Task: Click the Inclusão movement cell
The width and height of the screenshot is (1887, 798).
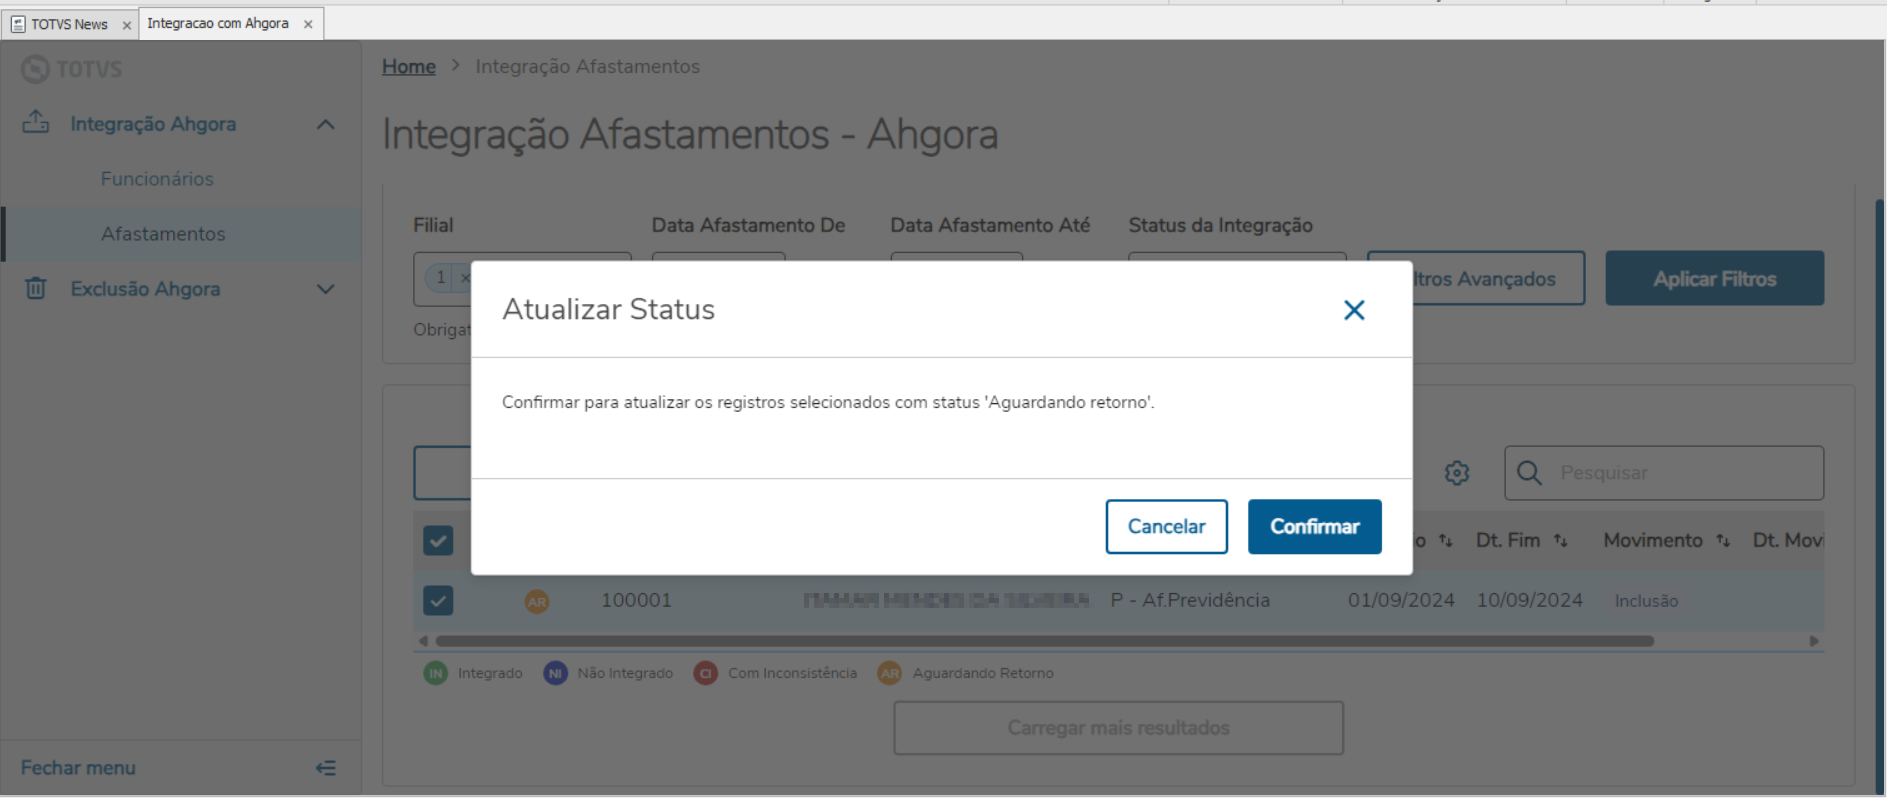Action: (x=1646, y=601)
